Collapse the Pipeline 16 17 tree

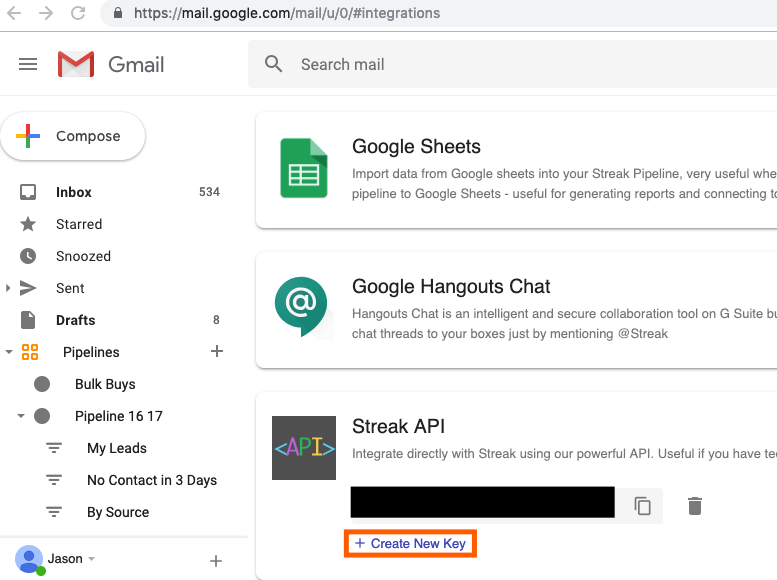pos(21,416)
